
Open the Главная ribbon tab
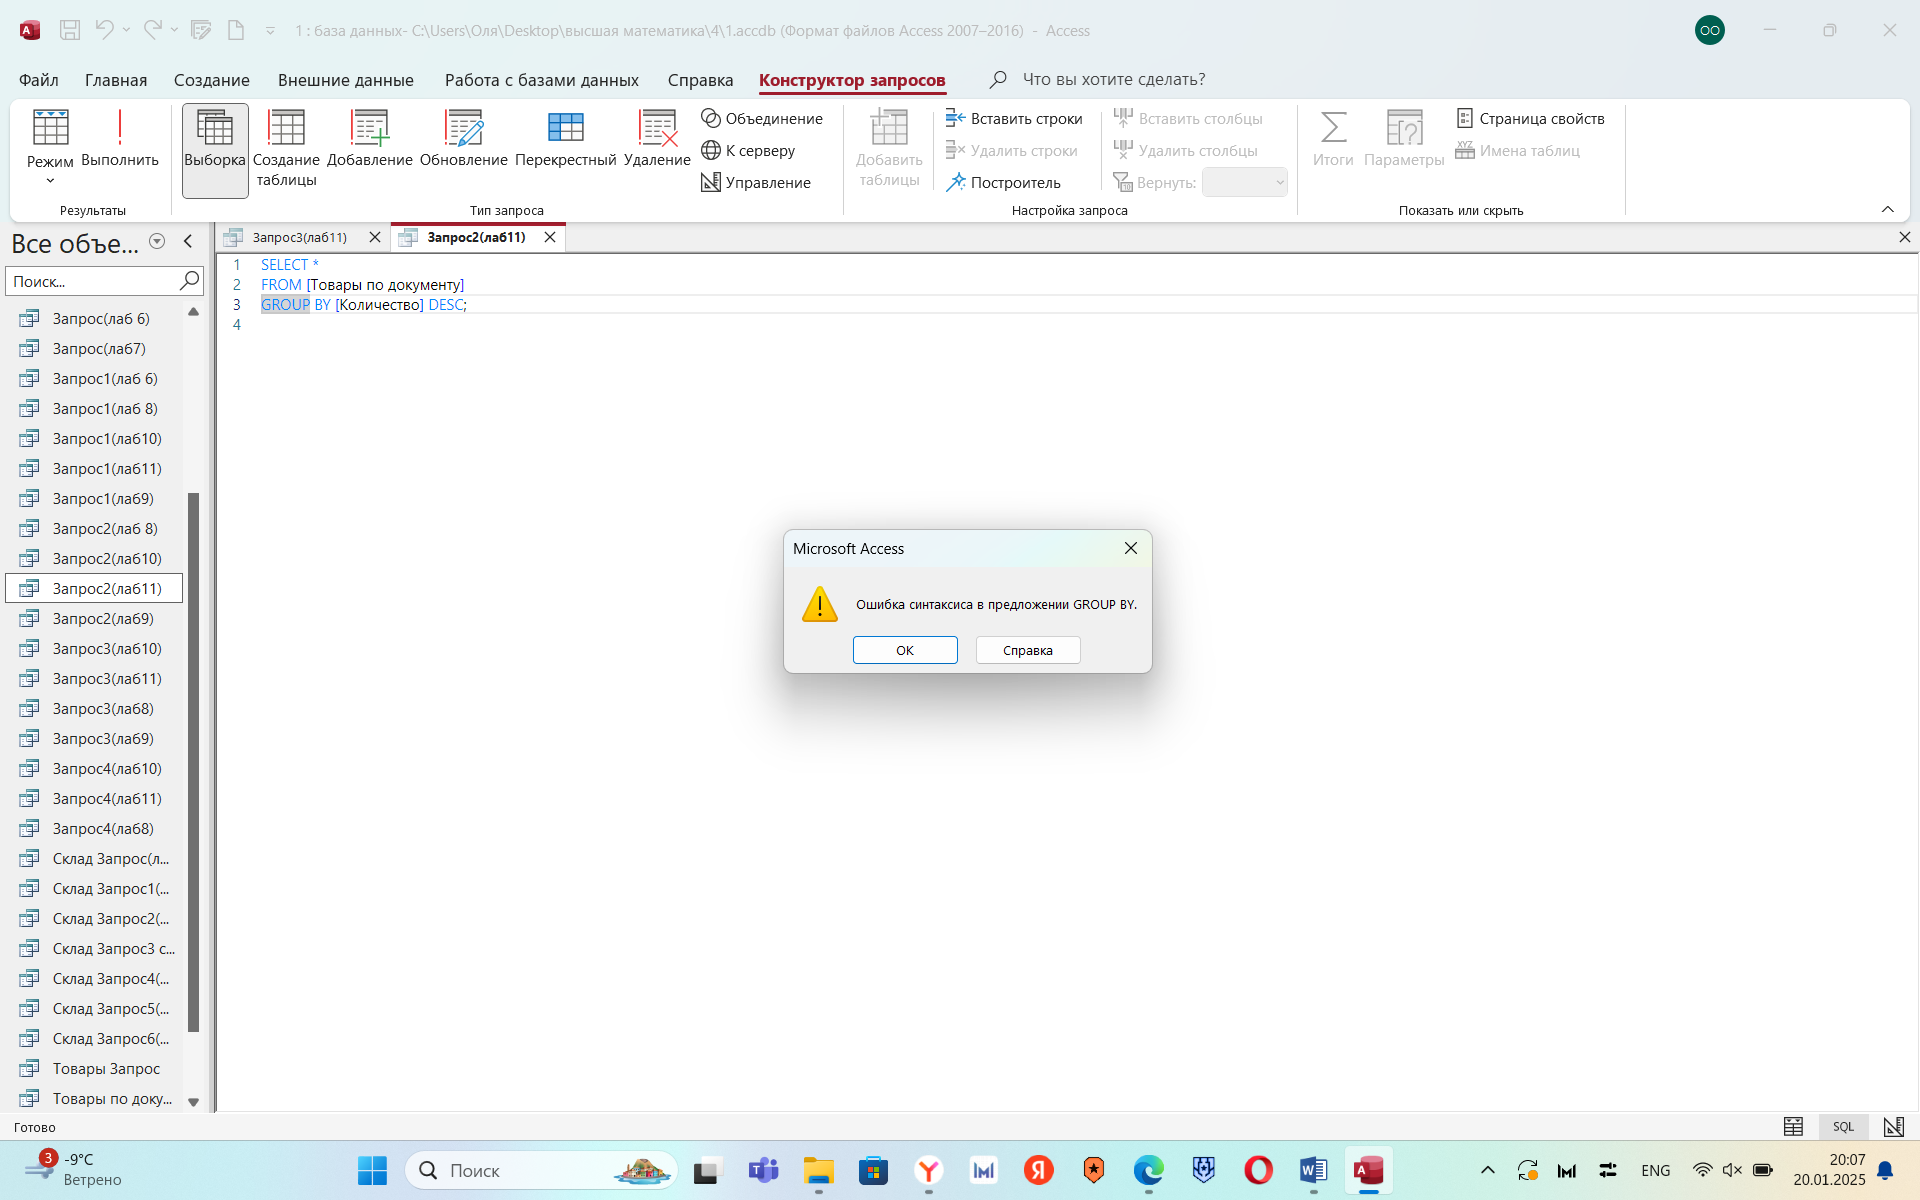[x=116, y=80]
